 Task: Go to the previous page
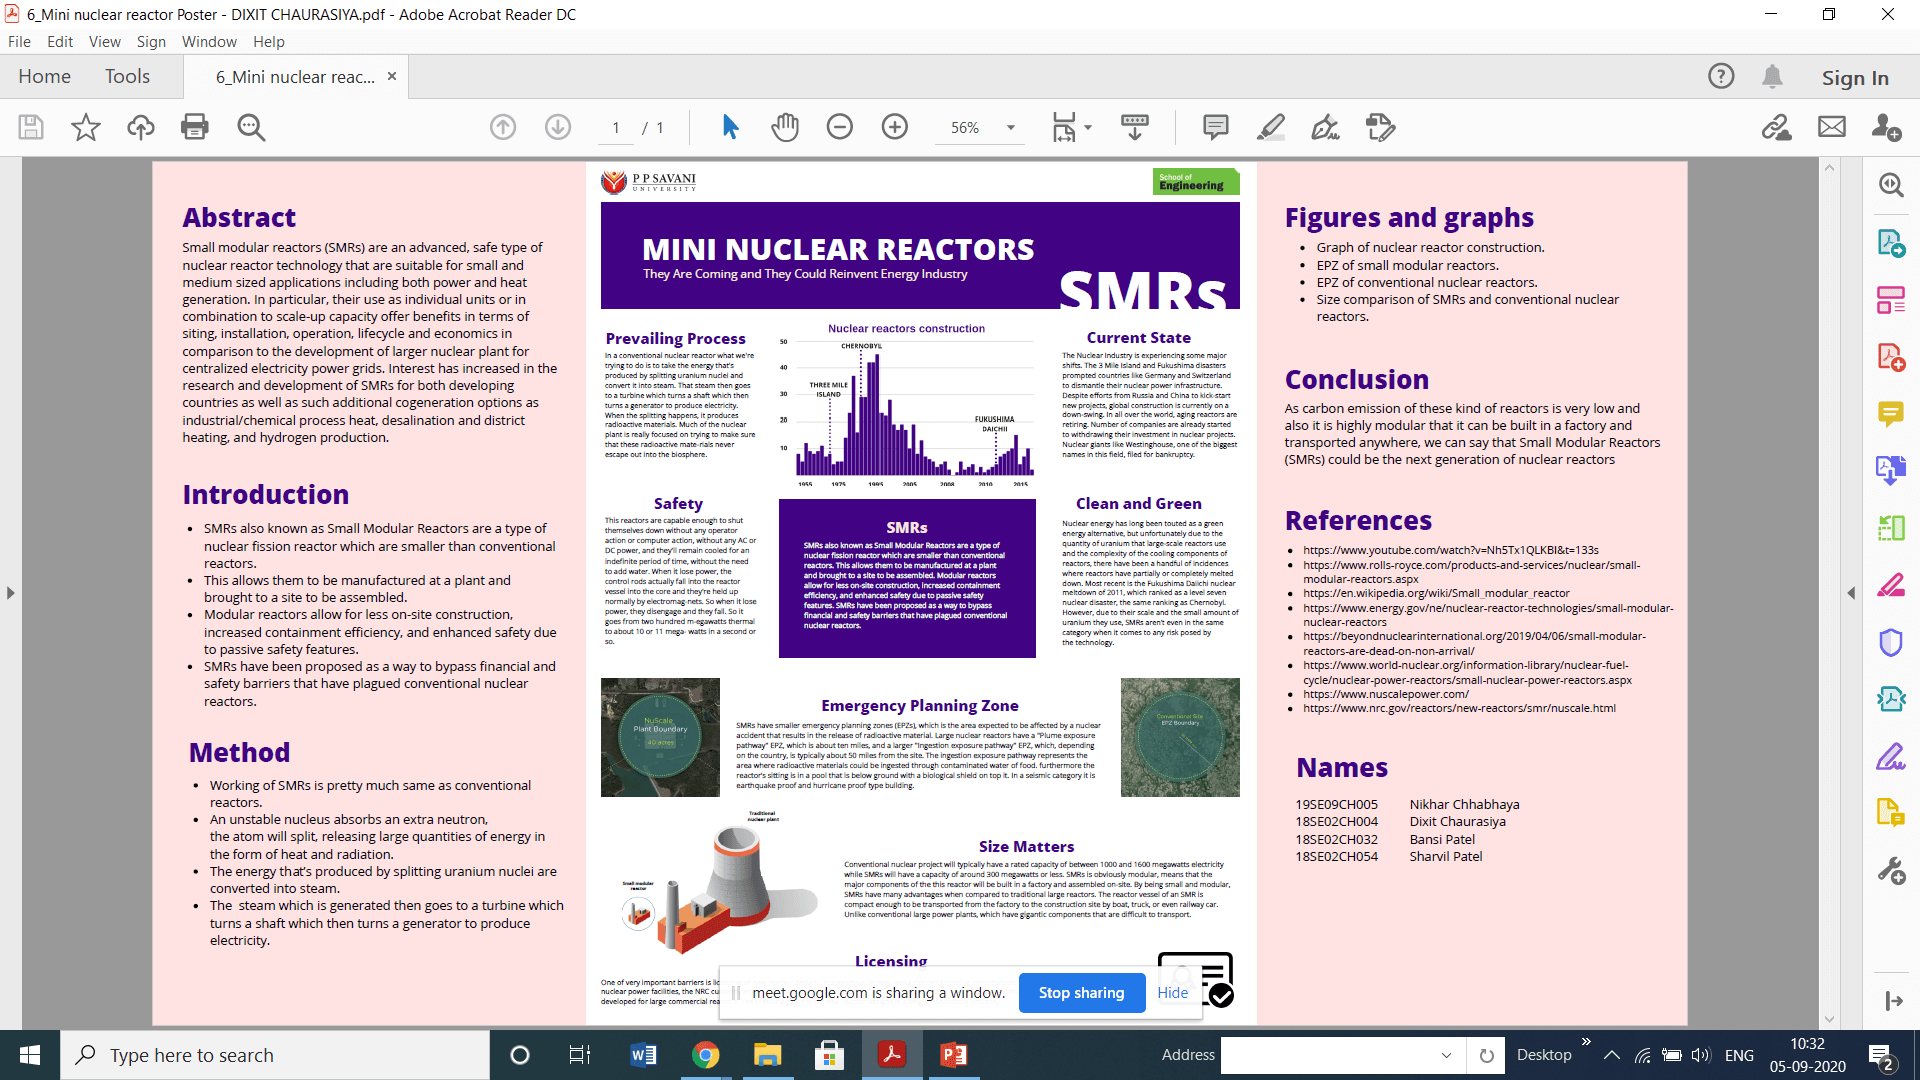503,127
